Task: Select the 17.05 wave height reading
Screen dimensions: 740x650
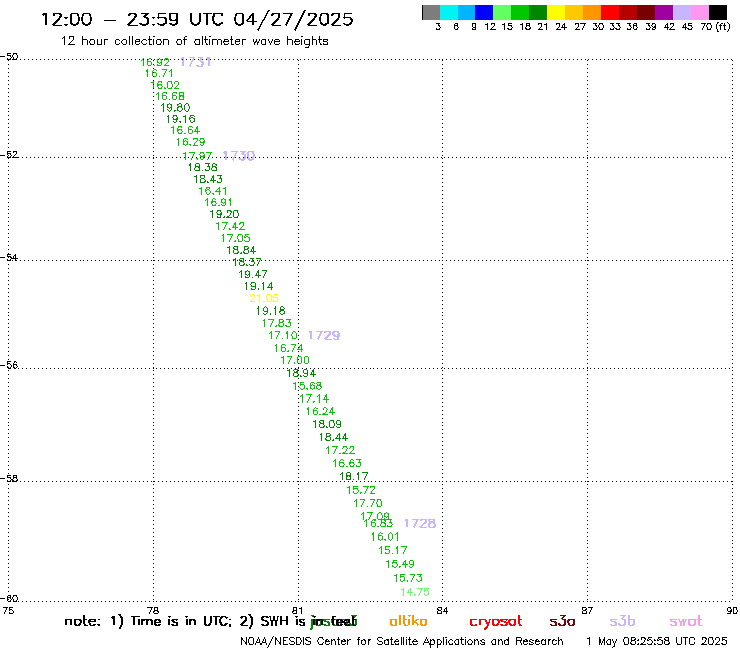Action: [x=235, y=238]
